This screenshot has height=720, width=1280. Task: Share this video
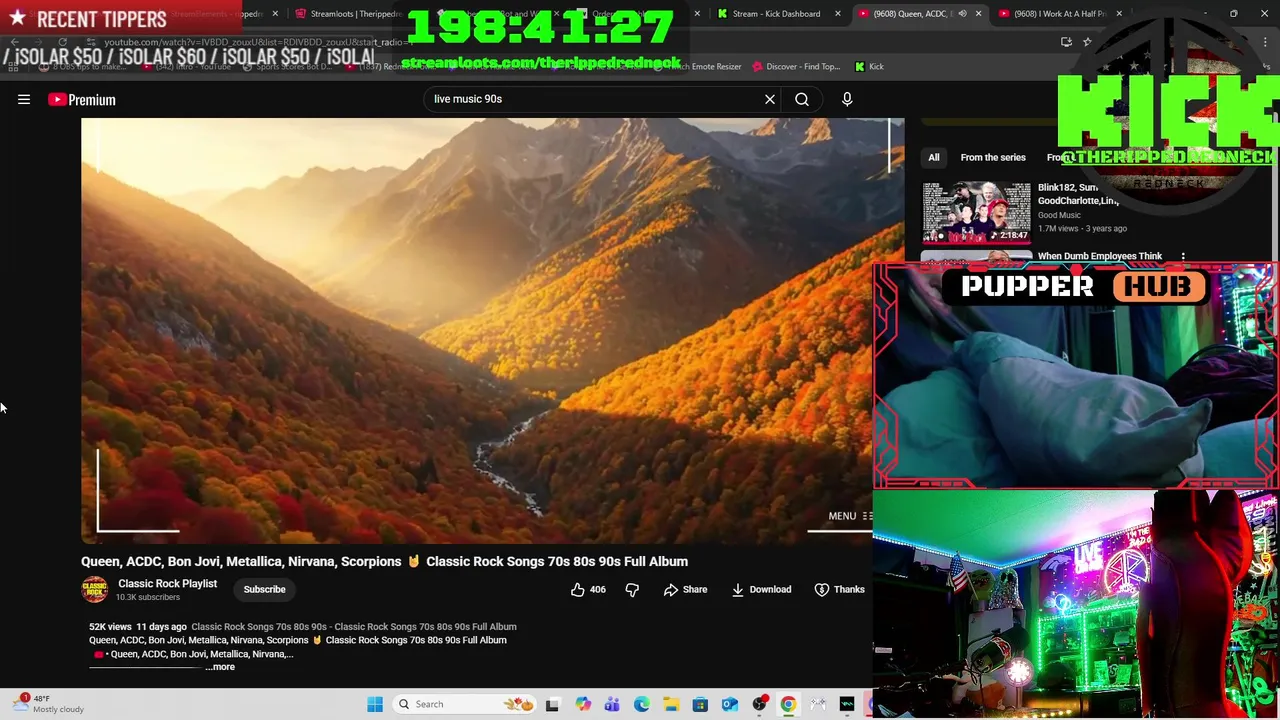tap(685, 589)
